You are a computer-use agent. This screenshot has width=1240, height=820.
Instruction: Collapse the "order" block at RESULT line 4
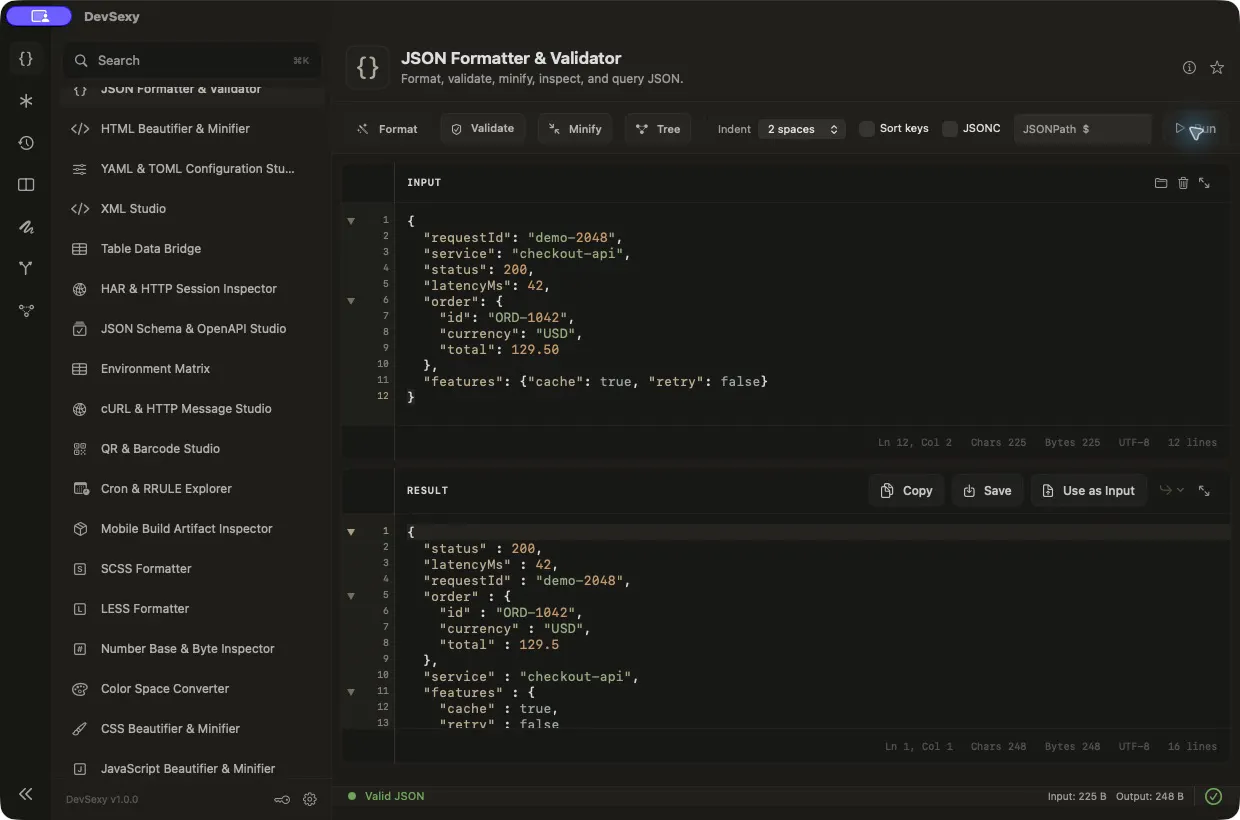[351, 596]
